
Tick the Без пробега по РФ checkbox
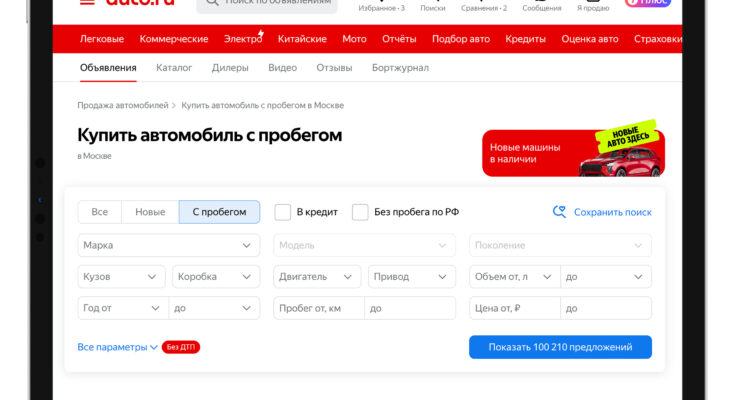coord(360,212)
